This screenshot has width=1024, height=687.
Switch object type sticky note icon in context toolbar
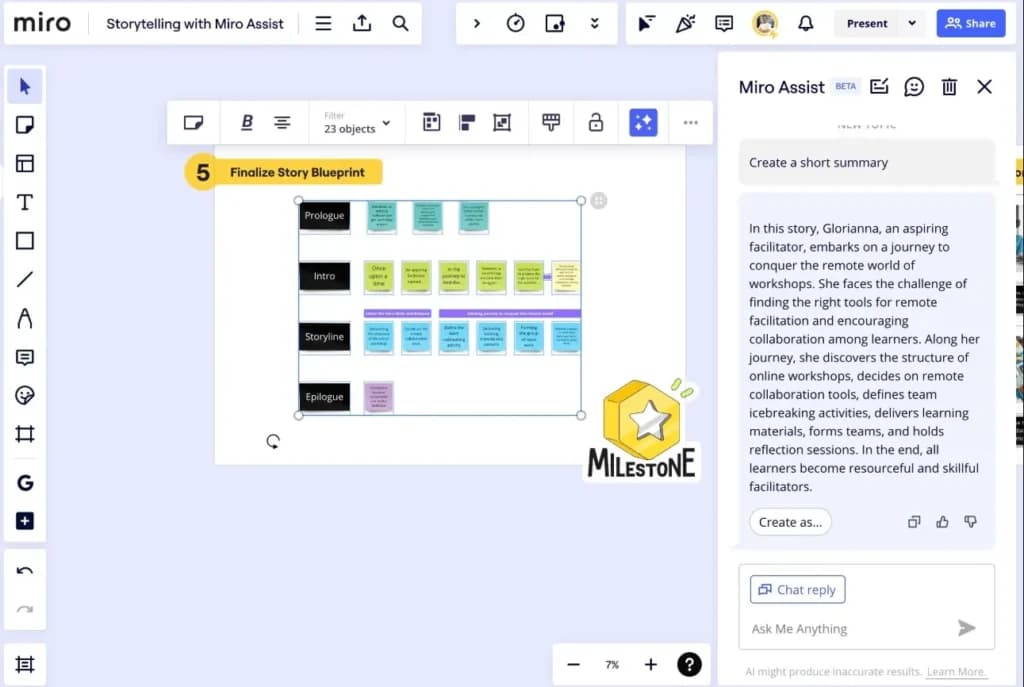click(193, 122)
